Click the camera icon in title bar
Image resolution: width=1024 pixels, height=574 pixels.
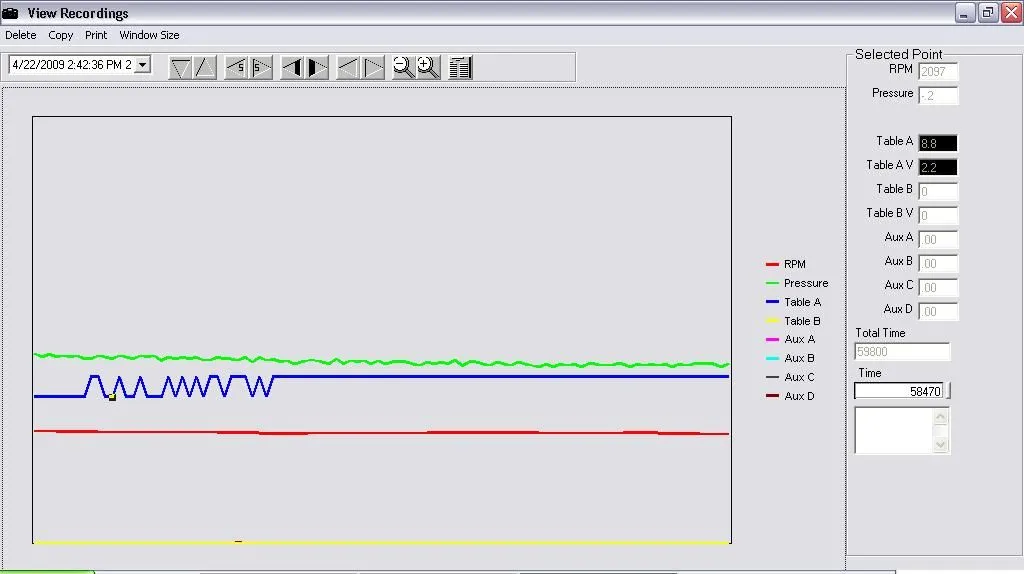click(x=10, y=13)
